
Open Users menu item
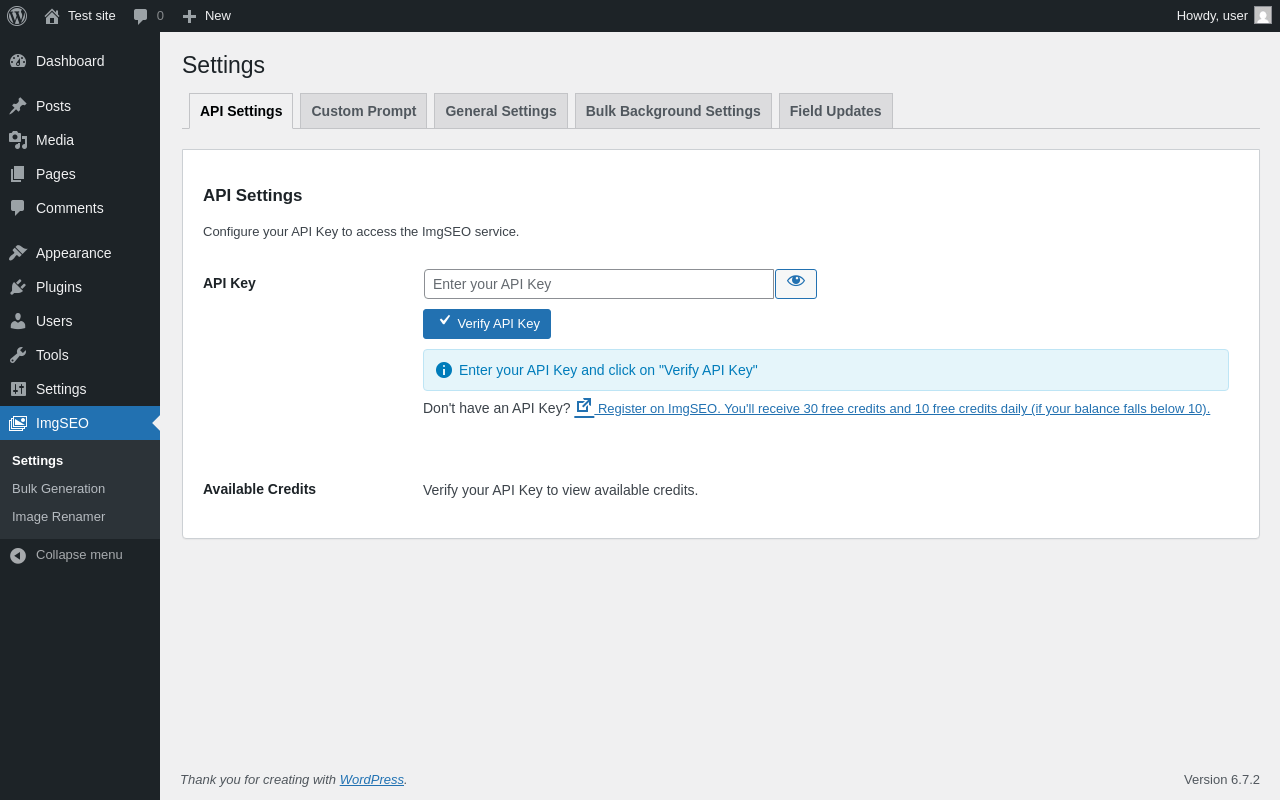point(80,321)
